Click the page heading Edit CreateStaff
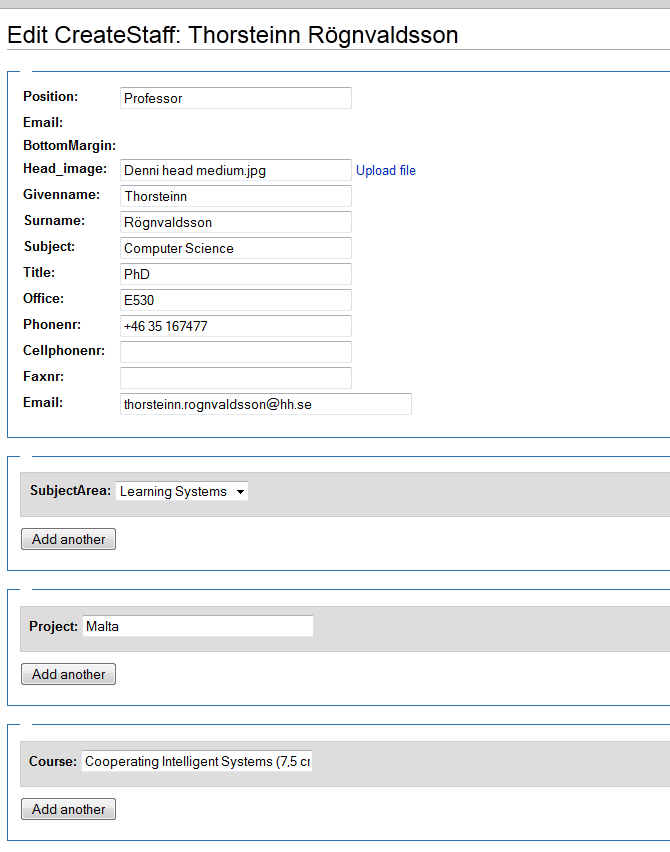Viewport: 670px width, 852px height. point(232,35)
